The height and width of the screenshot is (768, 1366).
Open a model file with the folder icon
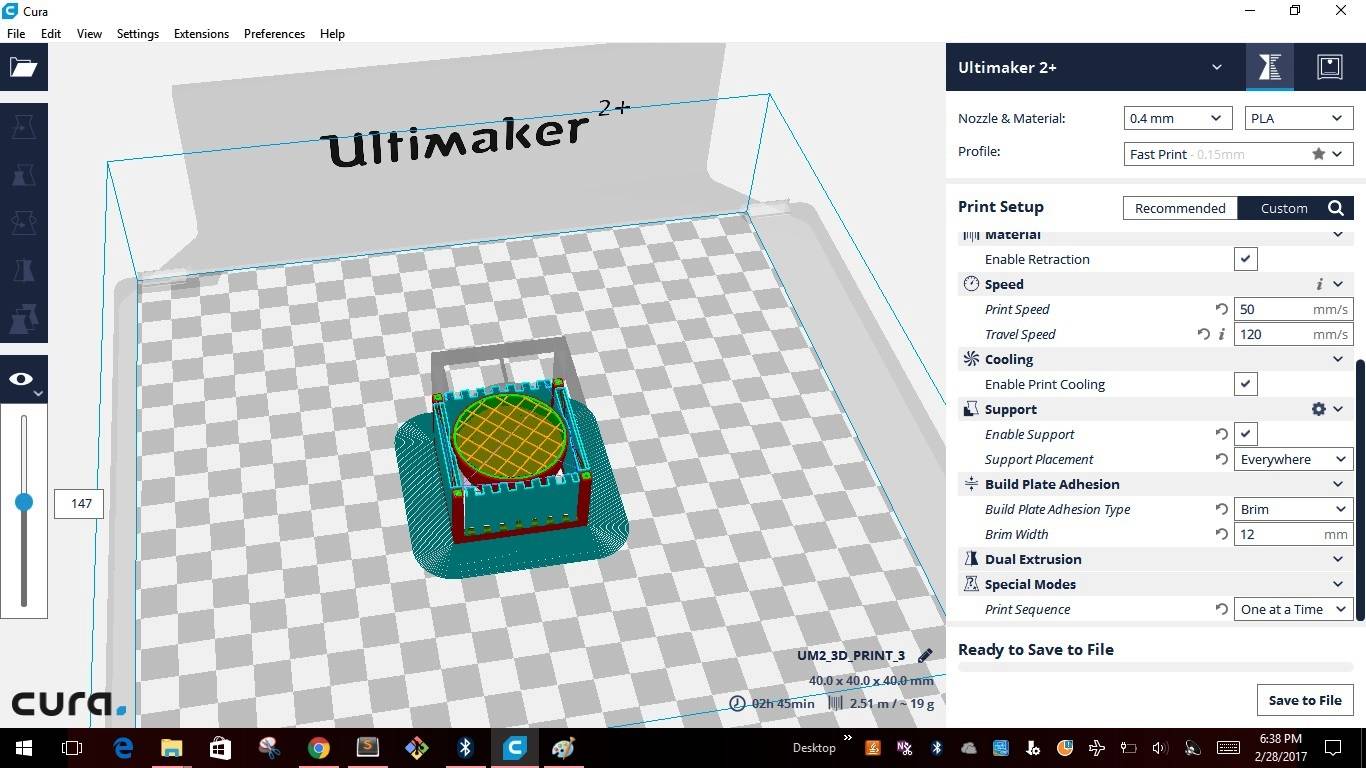[x=23, y=68]
